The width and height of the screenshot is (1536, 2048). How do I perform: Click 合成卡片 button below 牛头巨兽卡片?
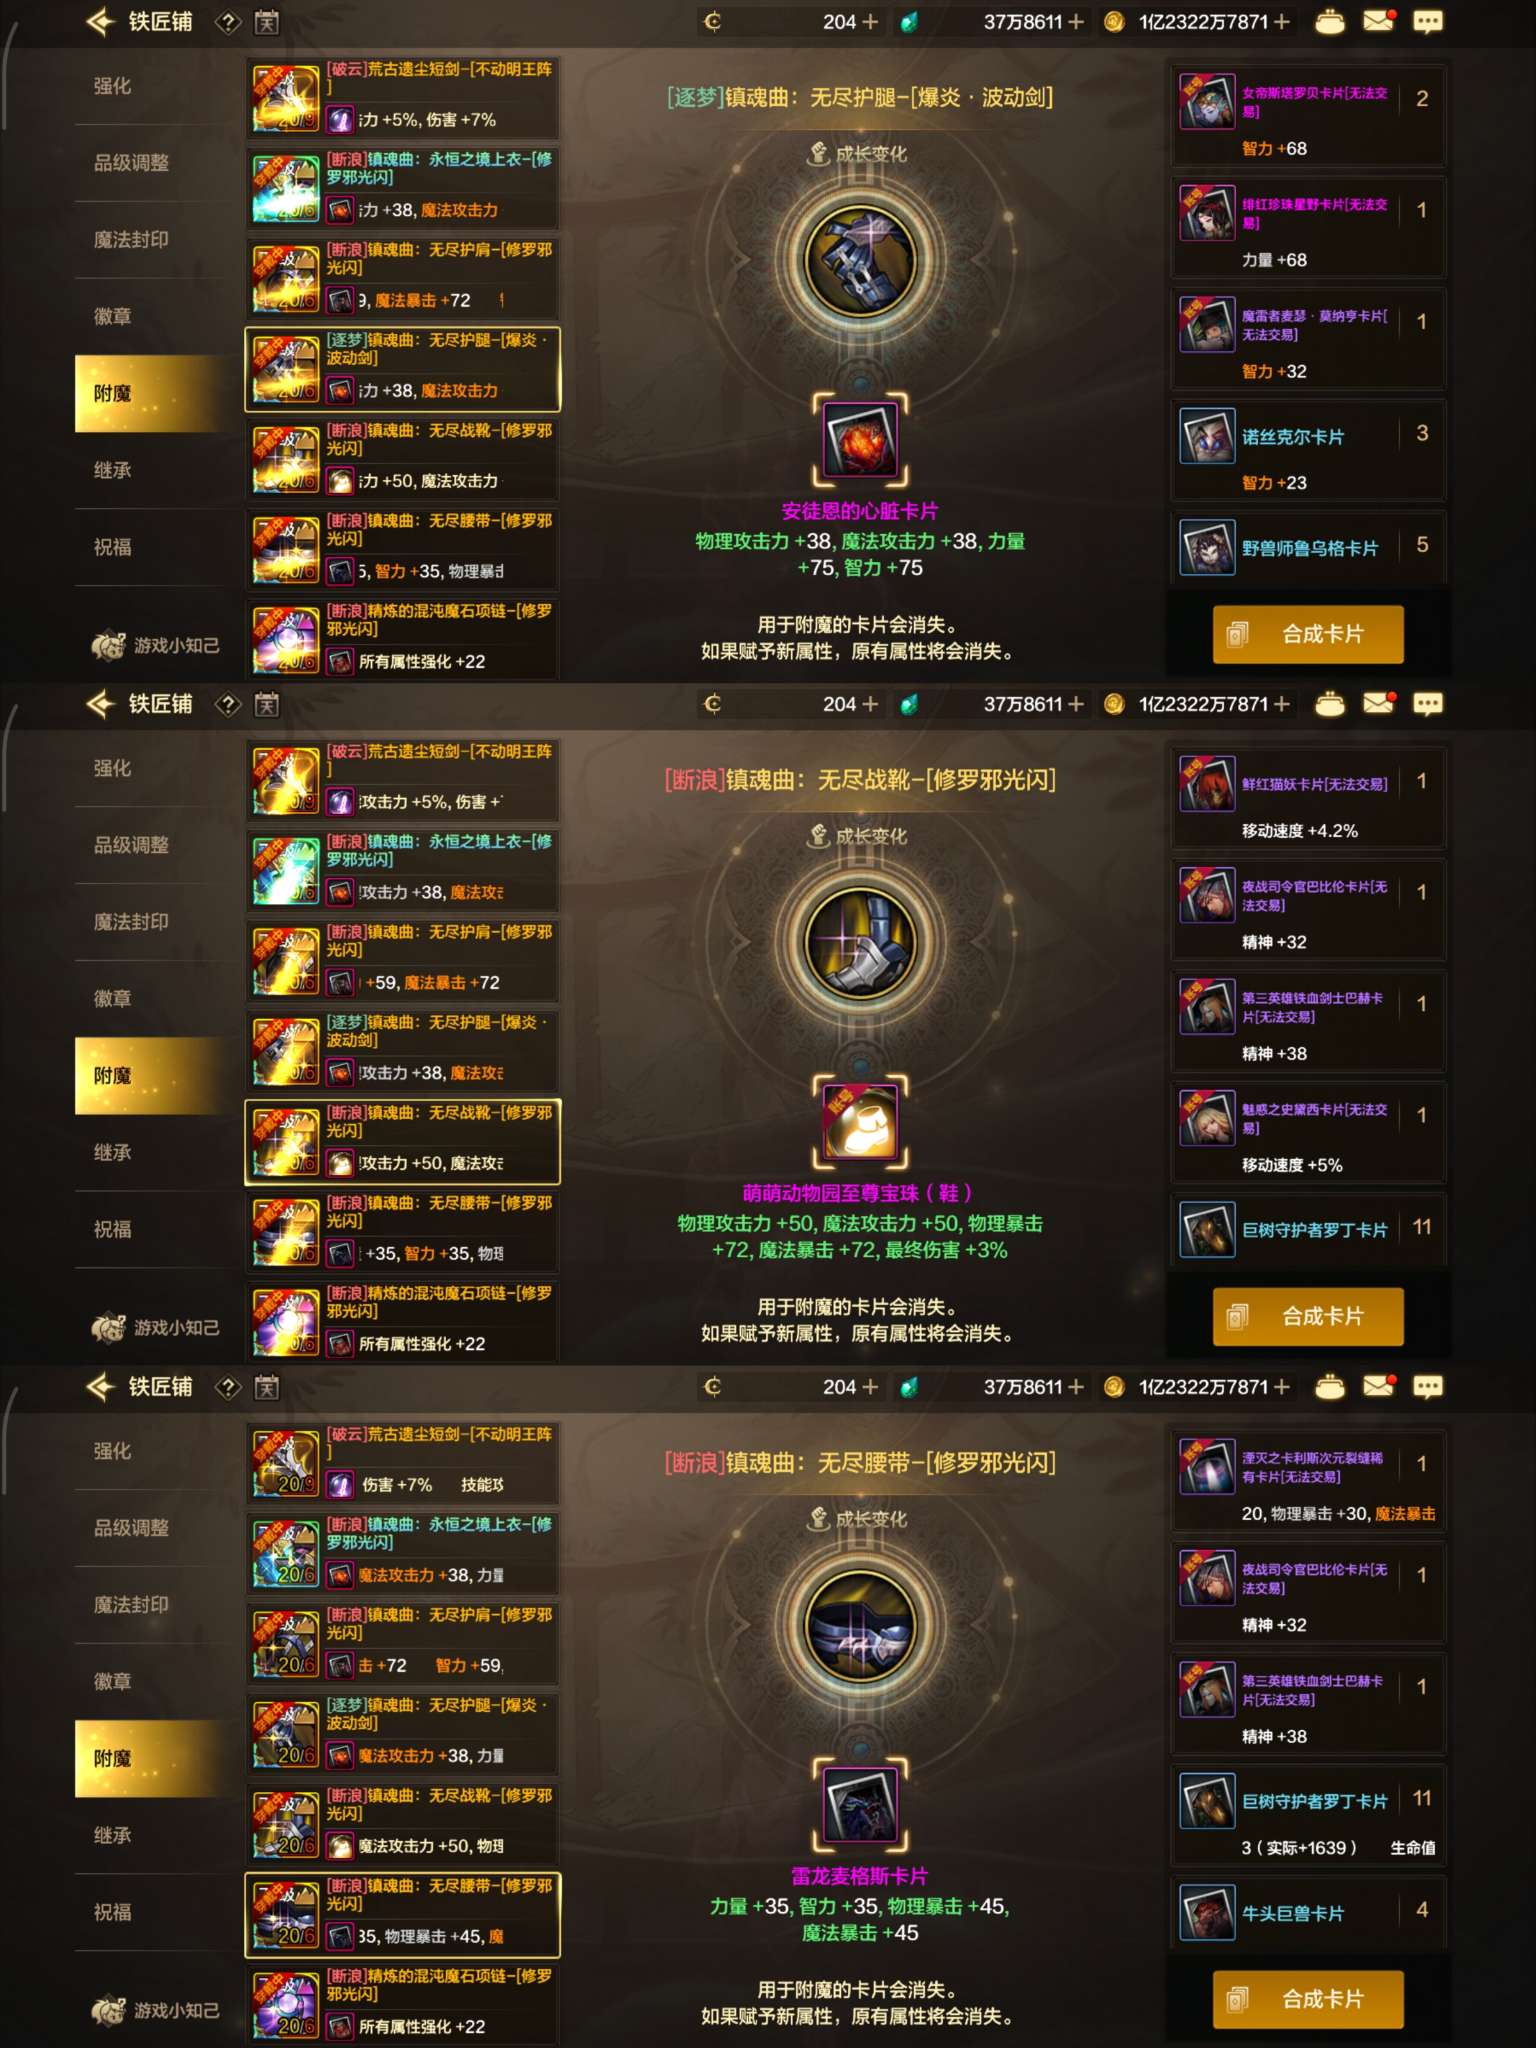pyautogui.click(x=1308, y=1999)
